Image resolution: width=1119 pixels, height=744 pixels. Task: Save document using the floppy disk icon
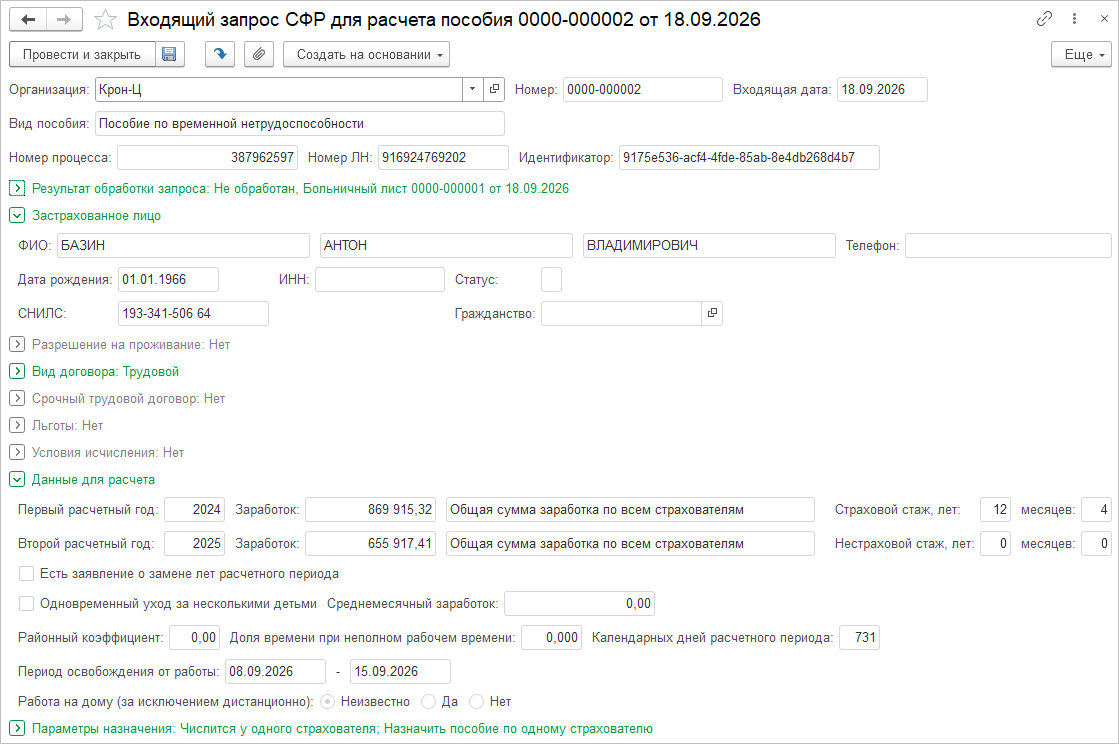tap(169, 54)
